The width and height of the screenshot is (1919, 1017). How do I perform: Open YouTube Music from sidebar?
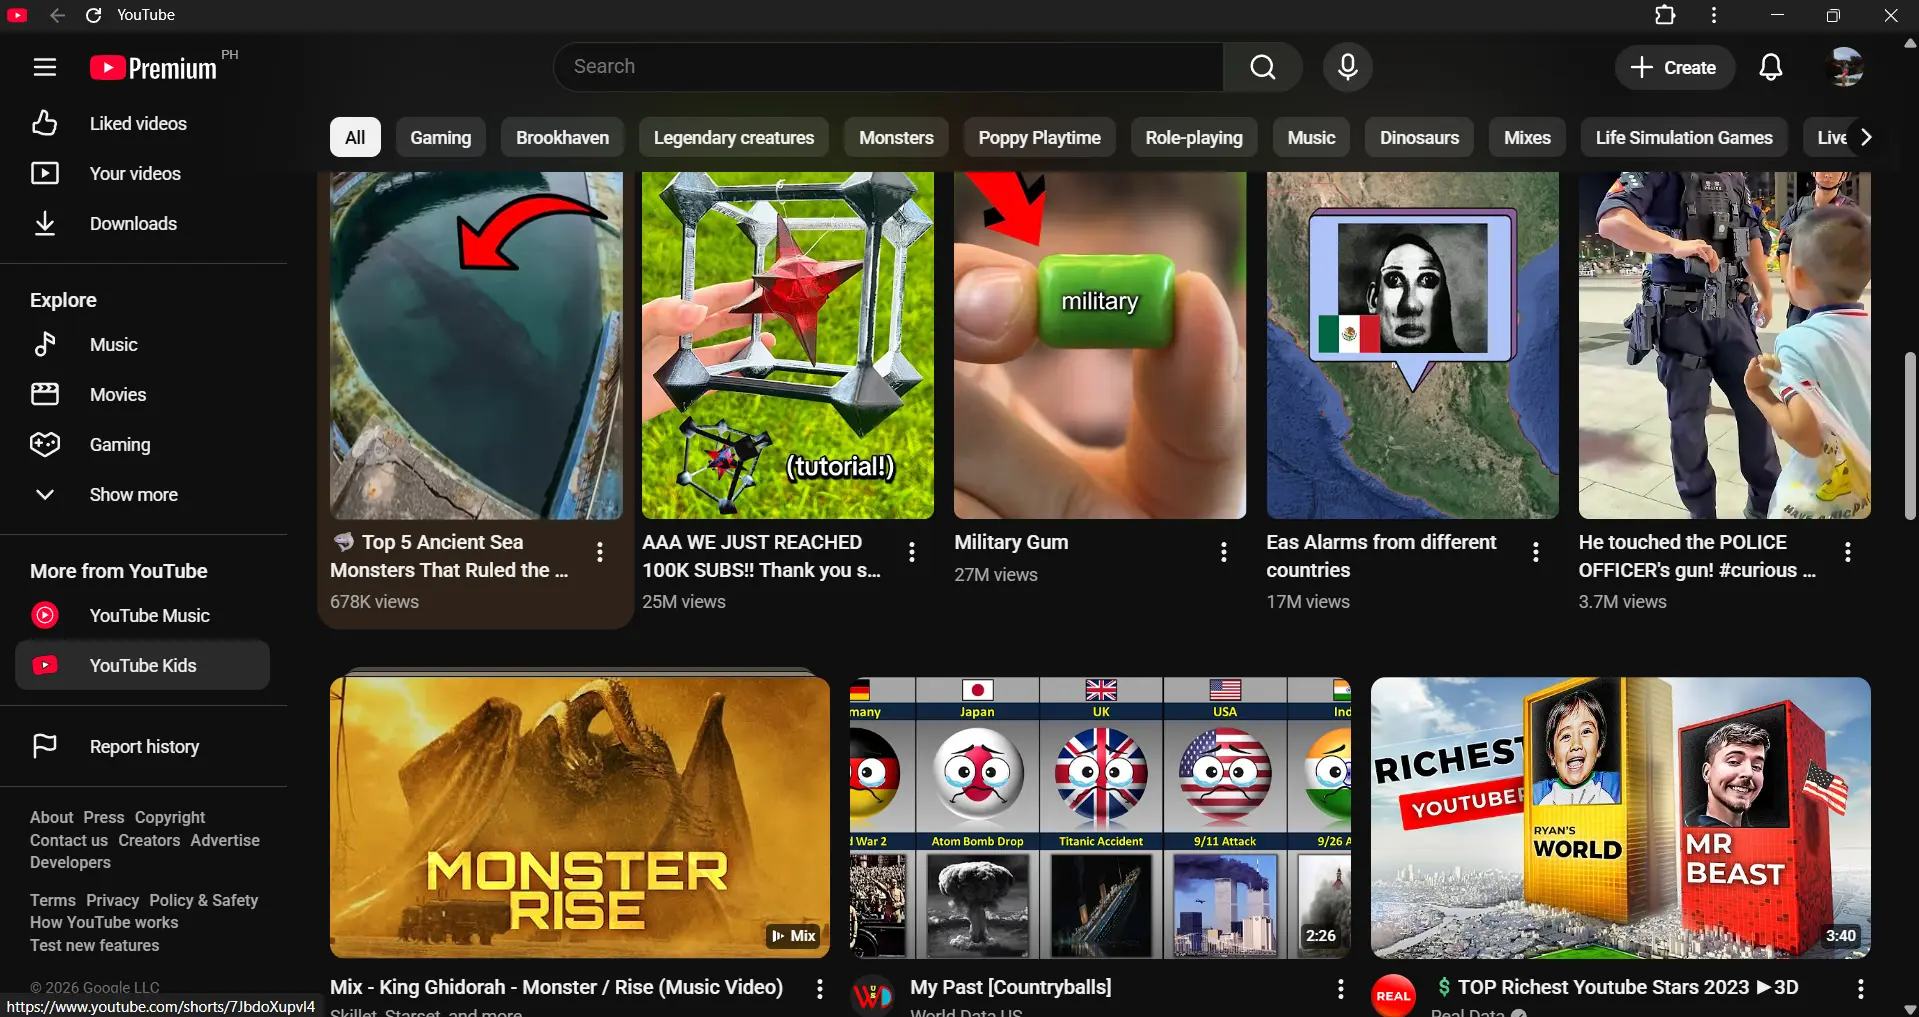(x=143, y=615)
